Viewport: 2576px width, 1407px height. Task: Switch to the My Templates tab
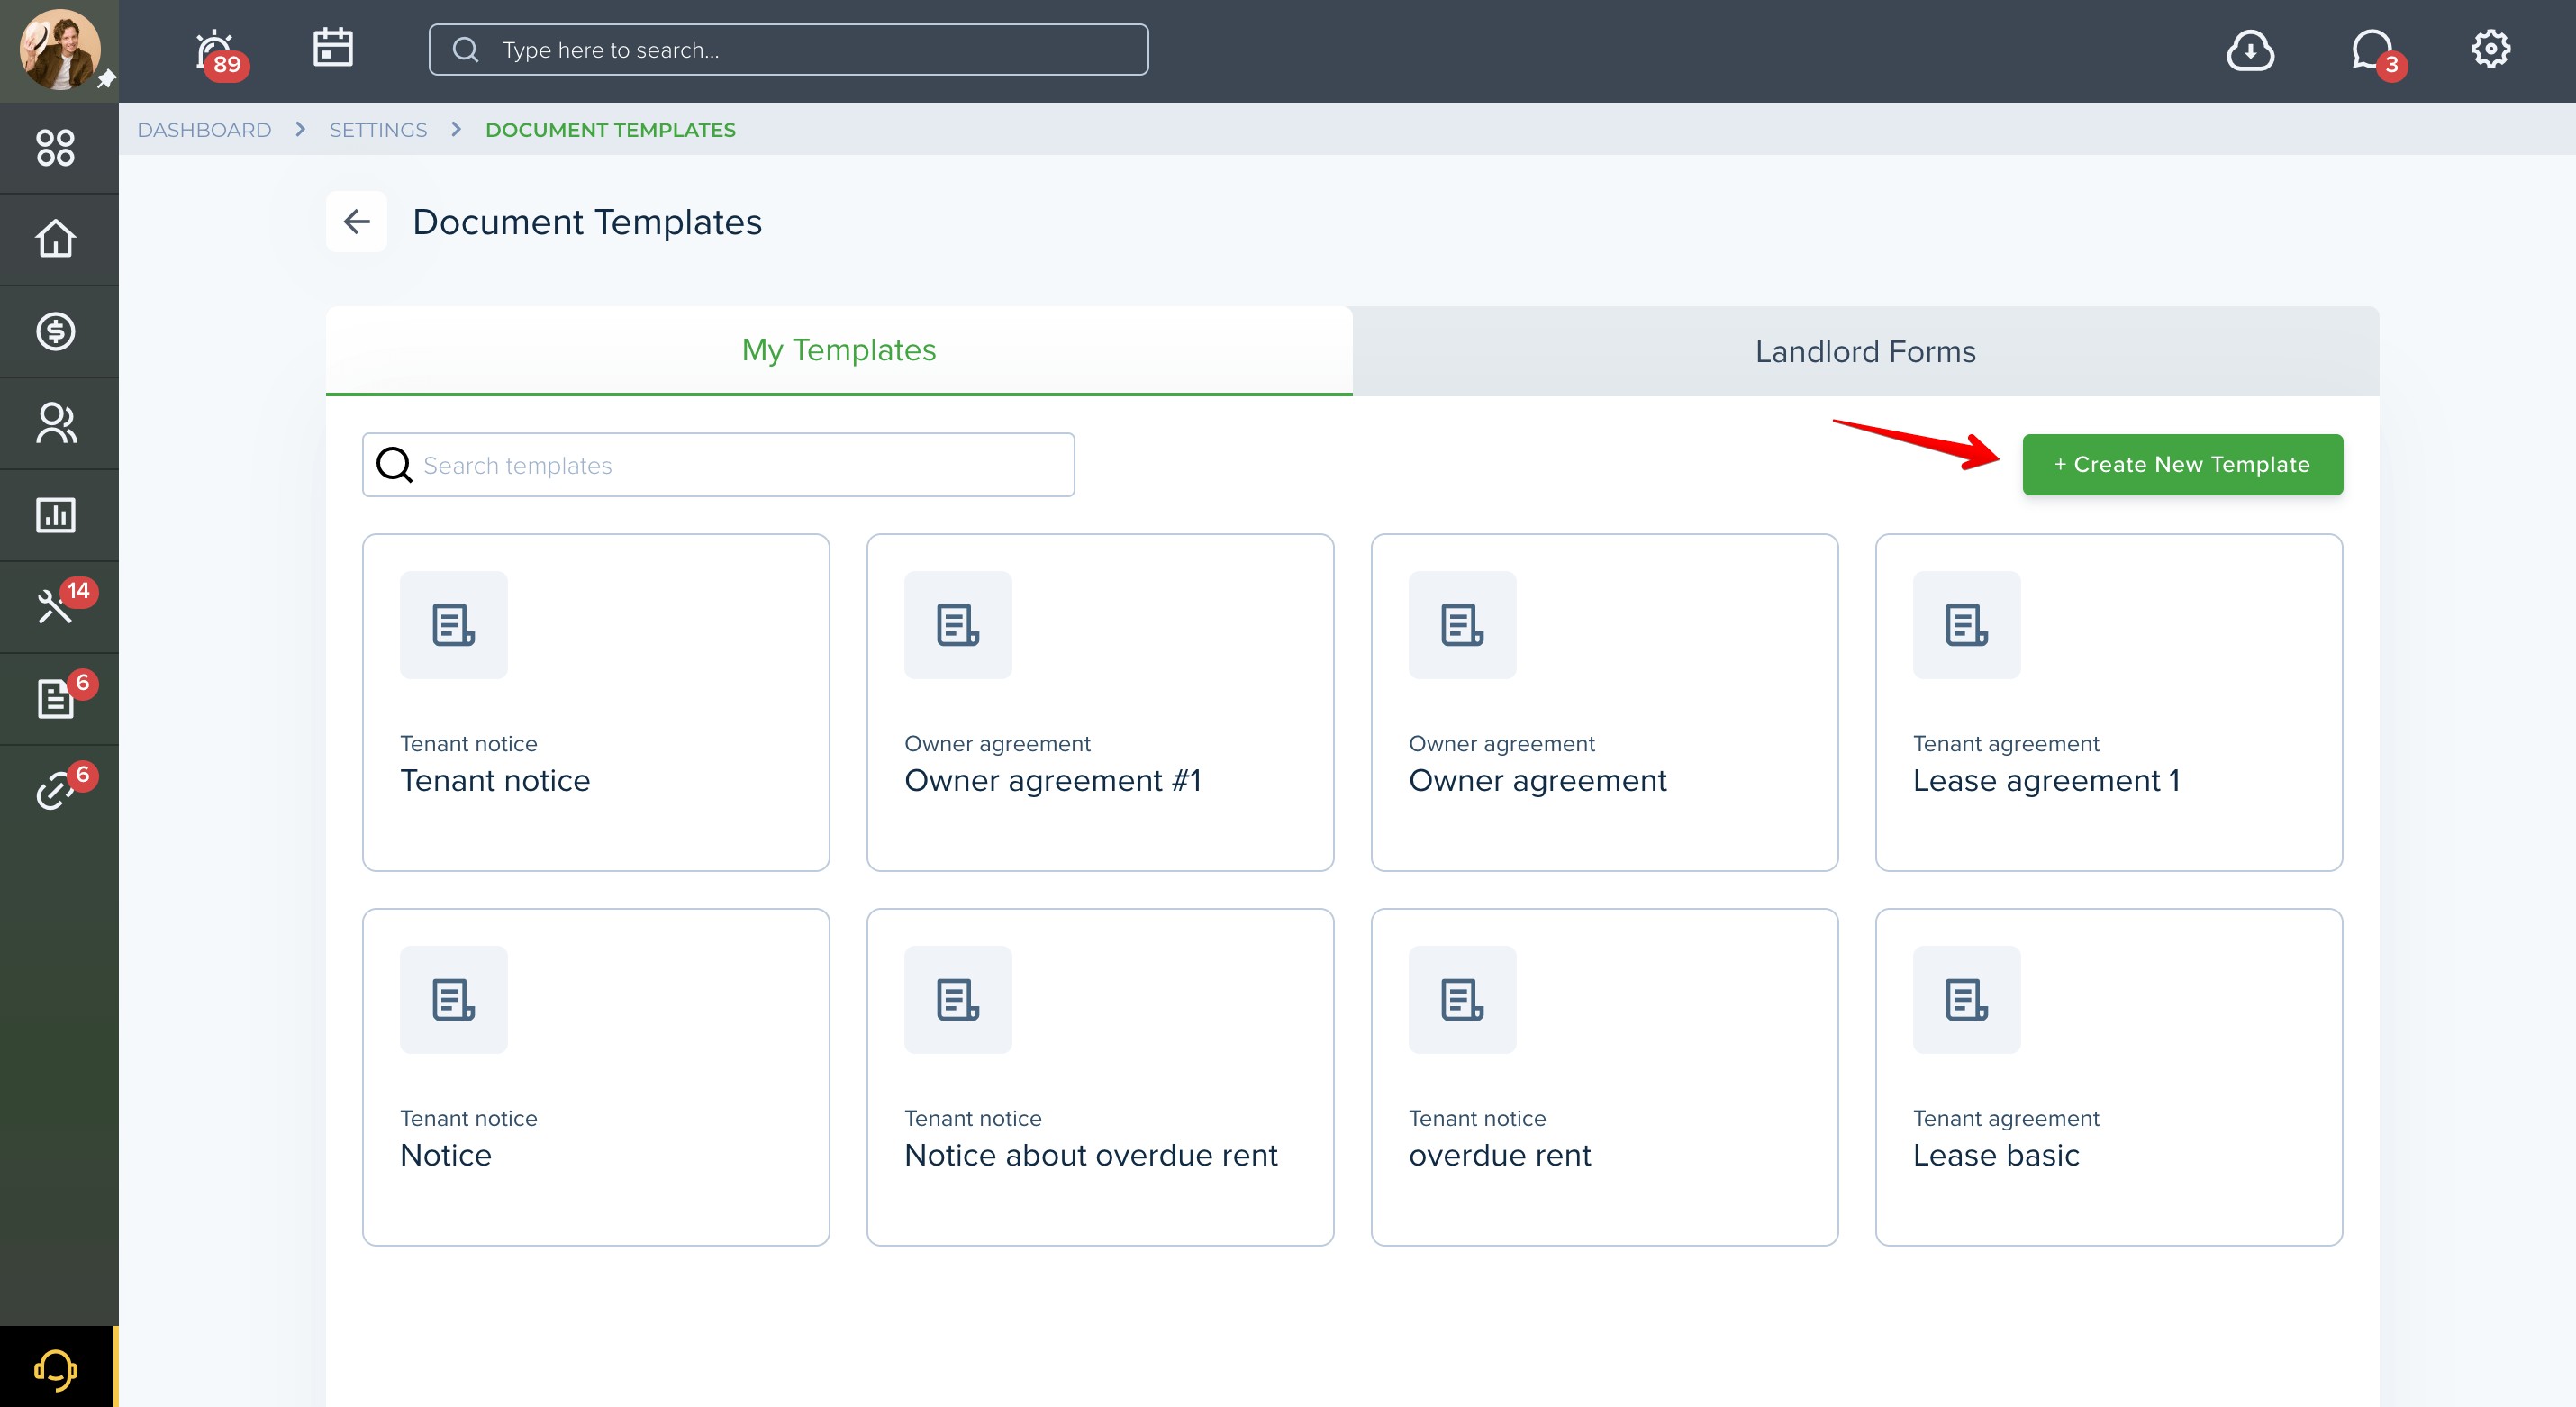click(839, 350)
